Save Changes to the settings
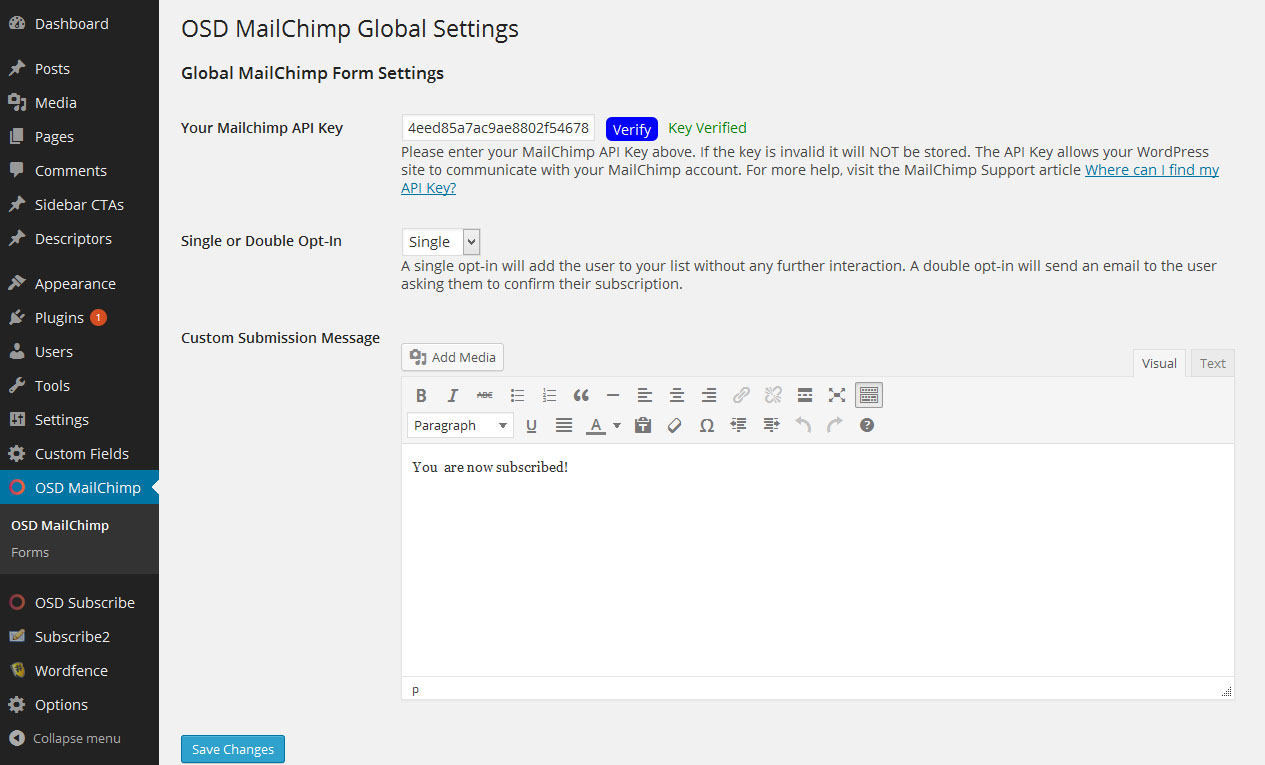This screenshot has width=1265, height=765. 233,749
